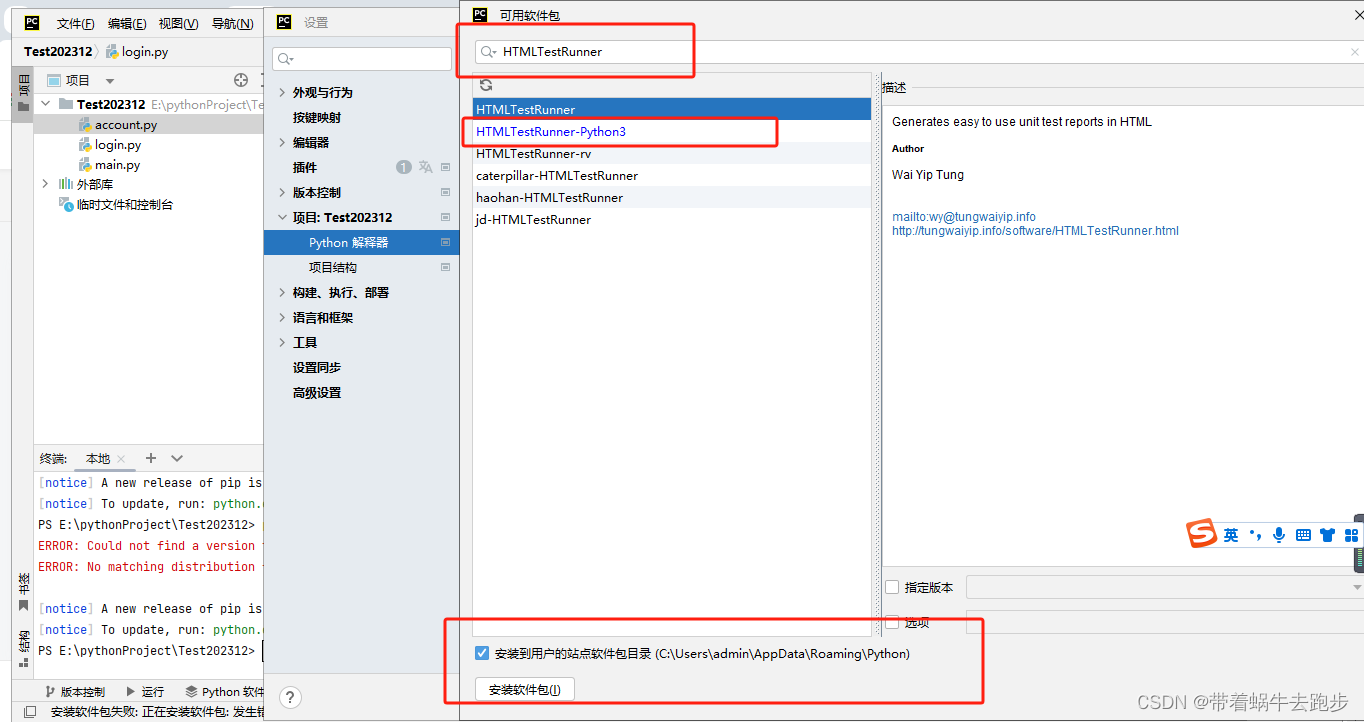
Task: Open the 书签 bookmarks side panel
Action: point(23,591)
